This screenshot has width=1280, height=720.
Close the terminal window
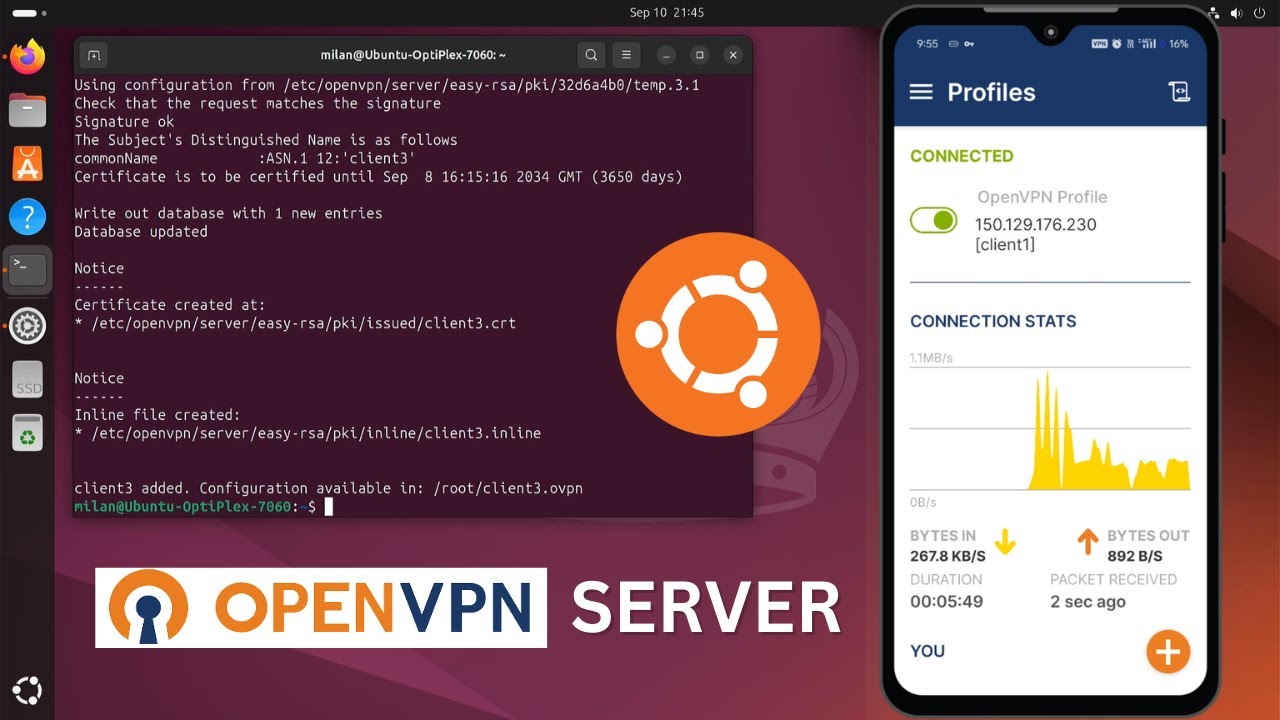pos(733,55)
